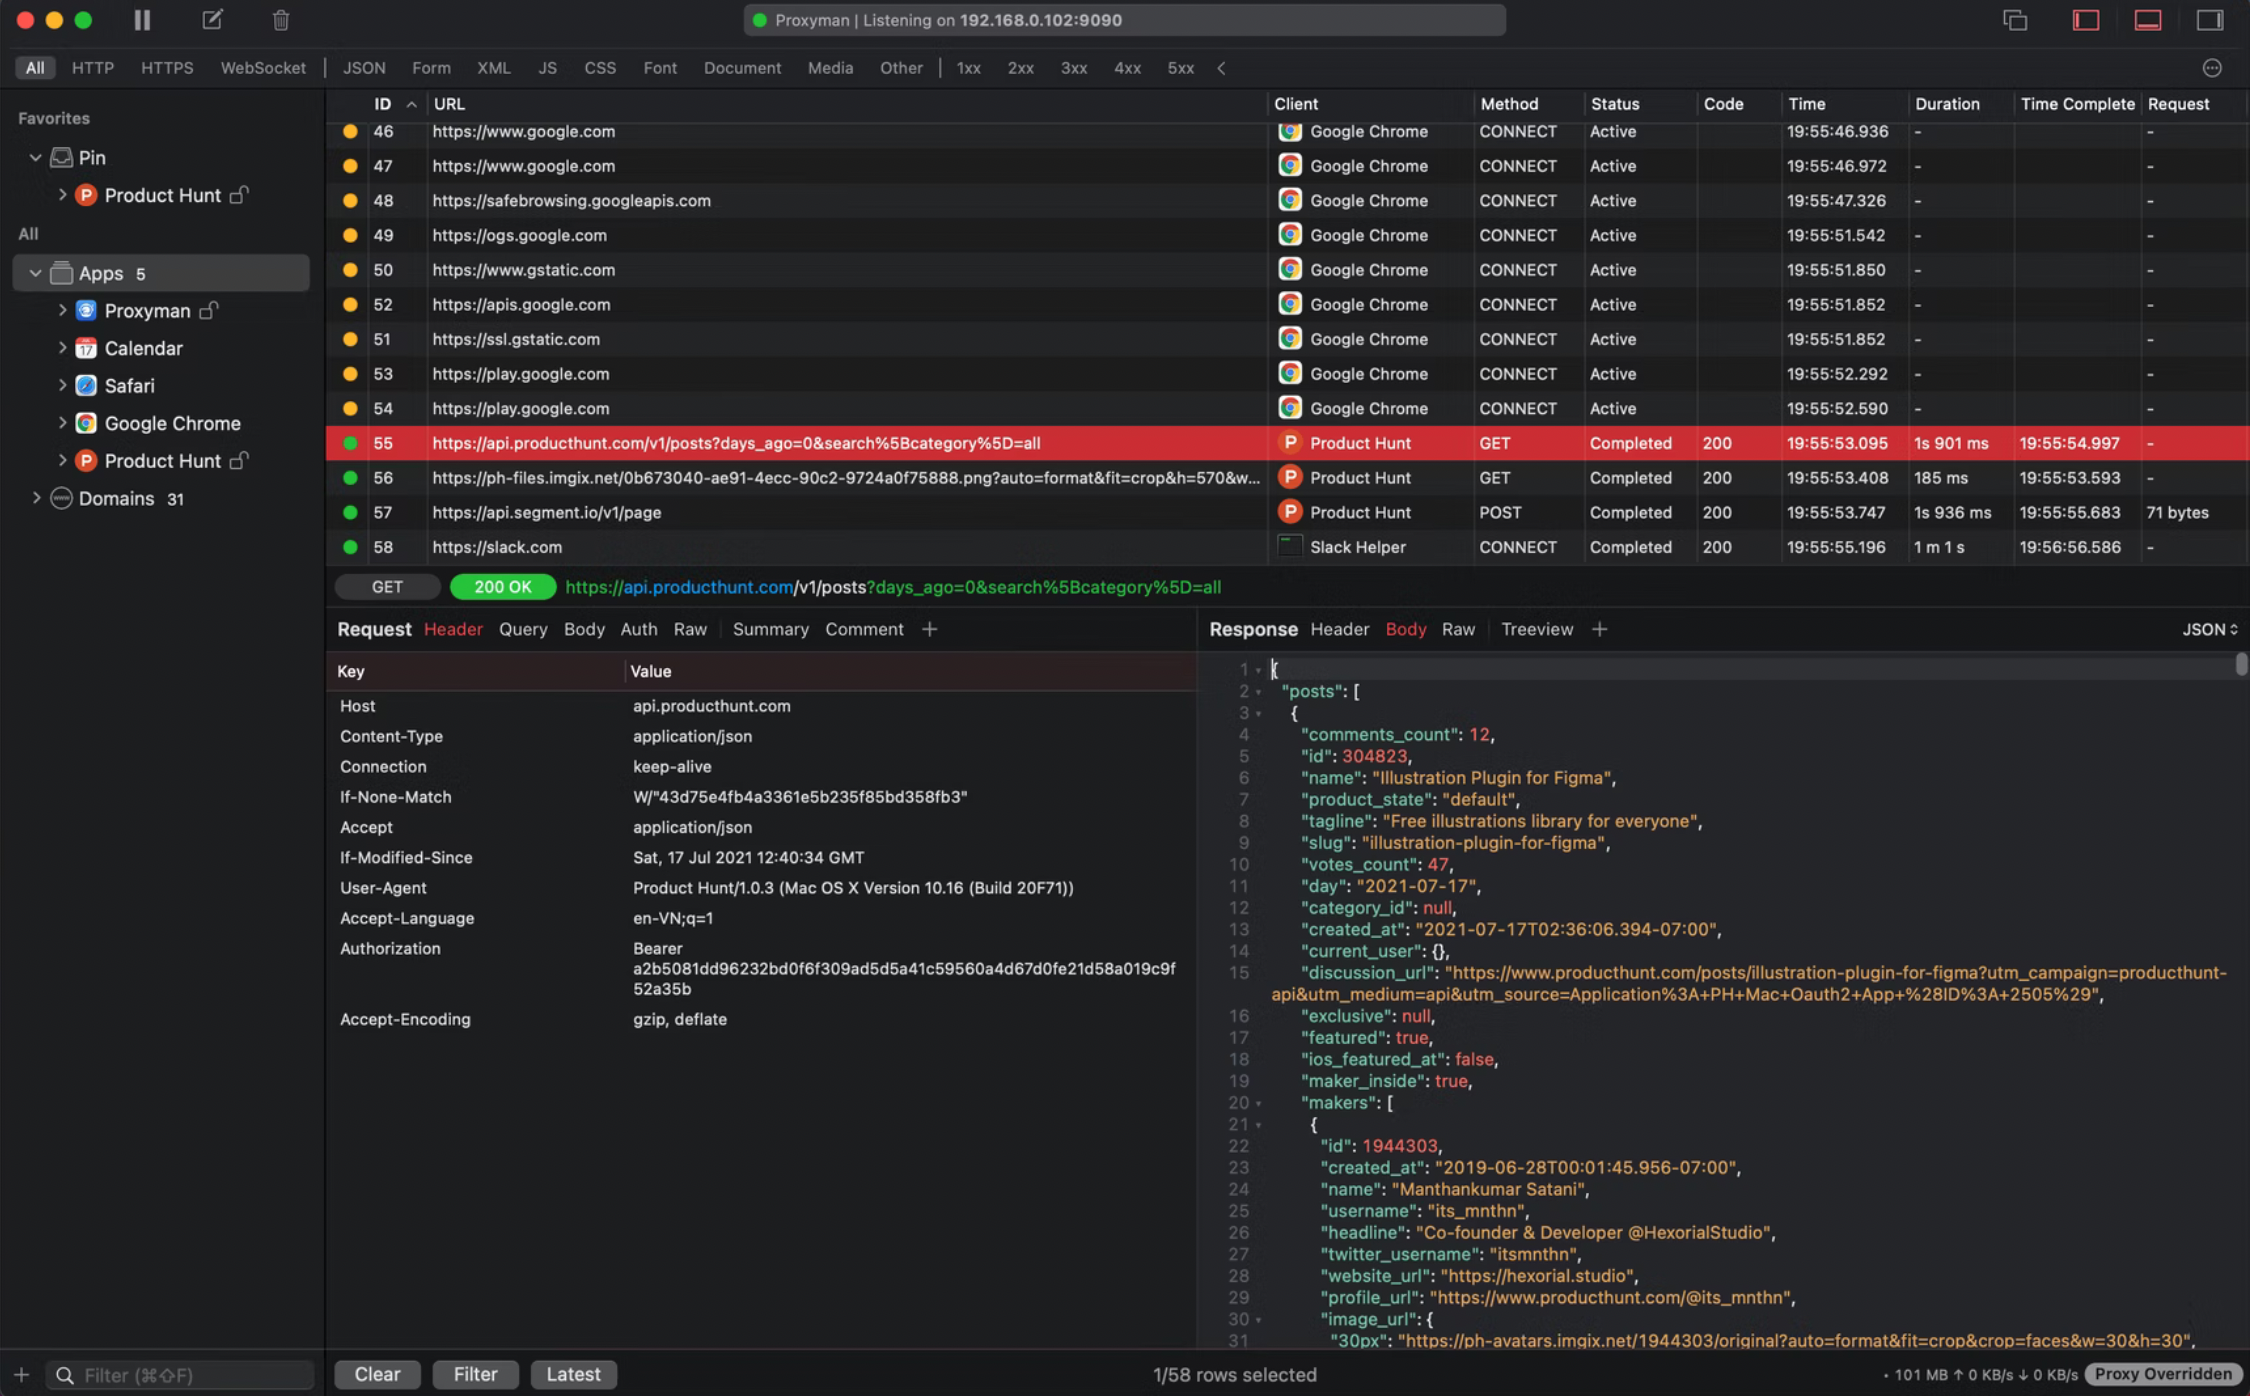Click Slack Helper icon in row 58
Viewport: 2250px width, 1396px height.
click(x=1290, y=546)
